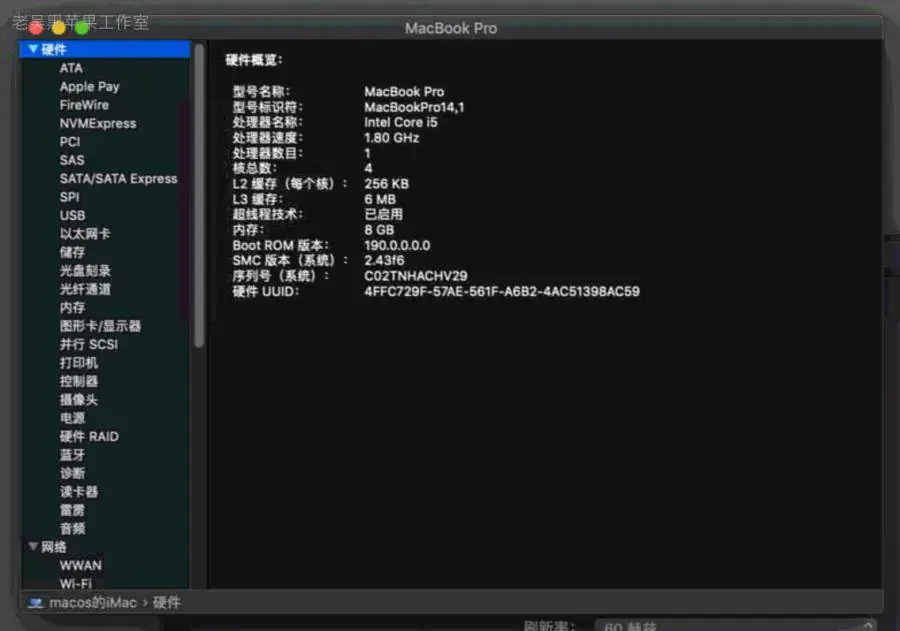
Task: Click the 处理器数目 label
Action: [267, 153]
